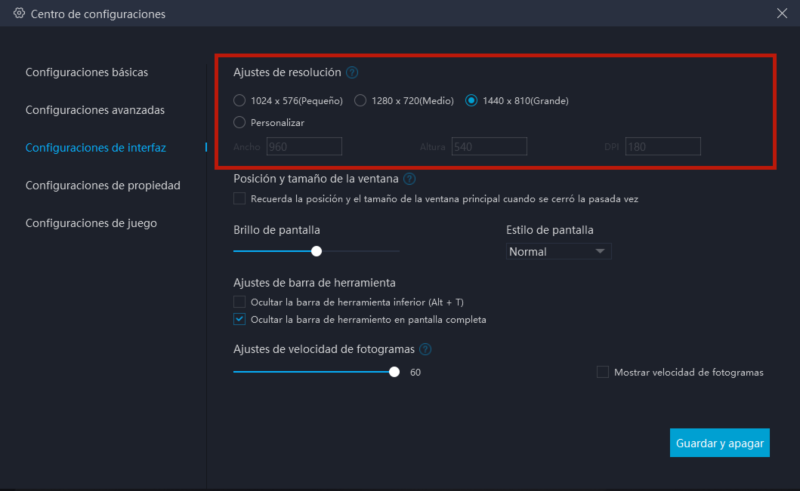Open Configuraciones básicas section

[x=87, y=73]
